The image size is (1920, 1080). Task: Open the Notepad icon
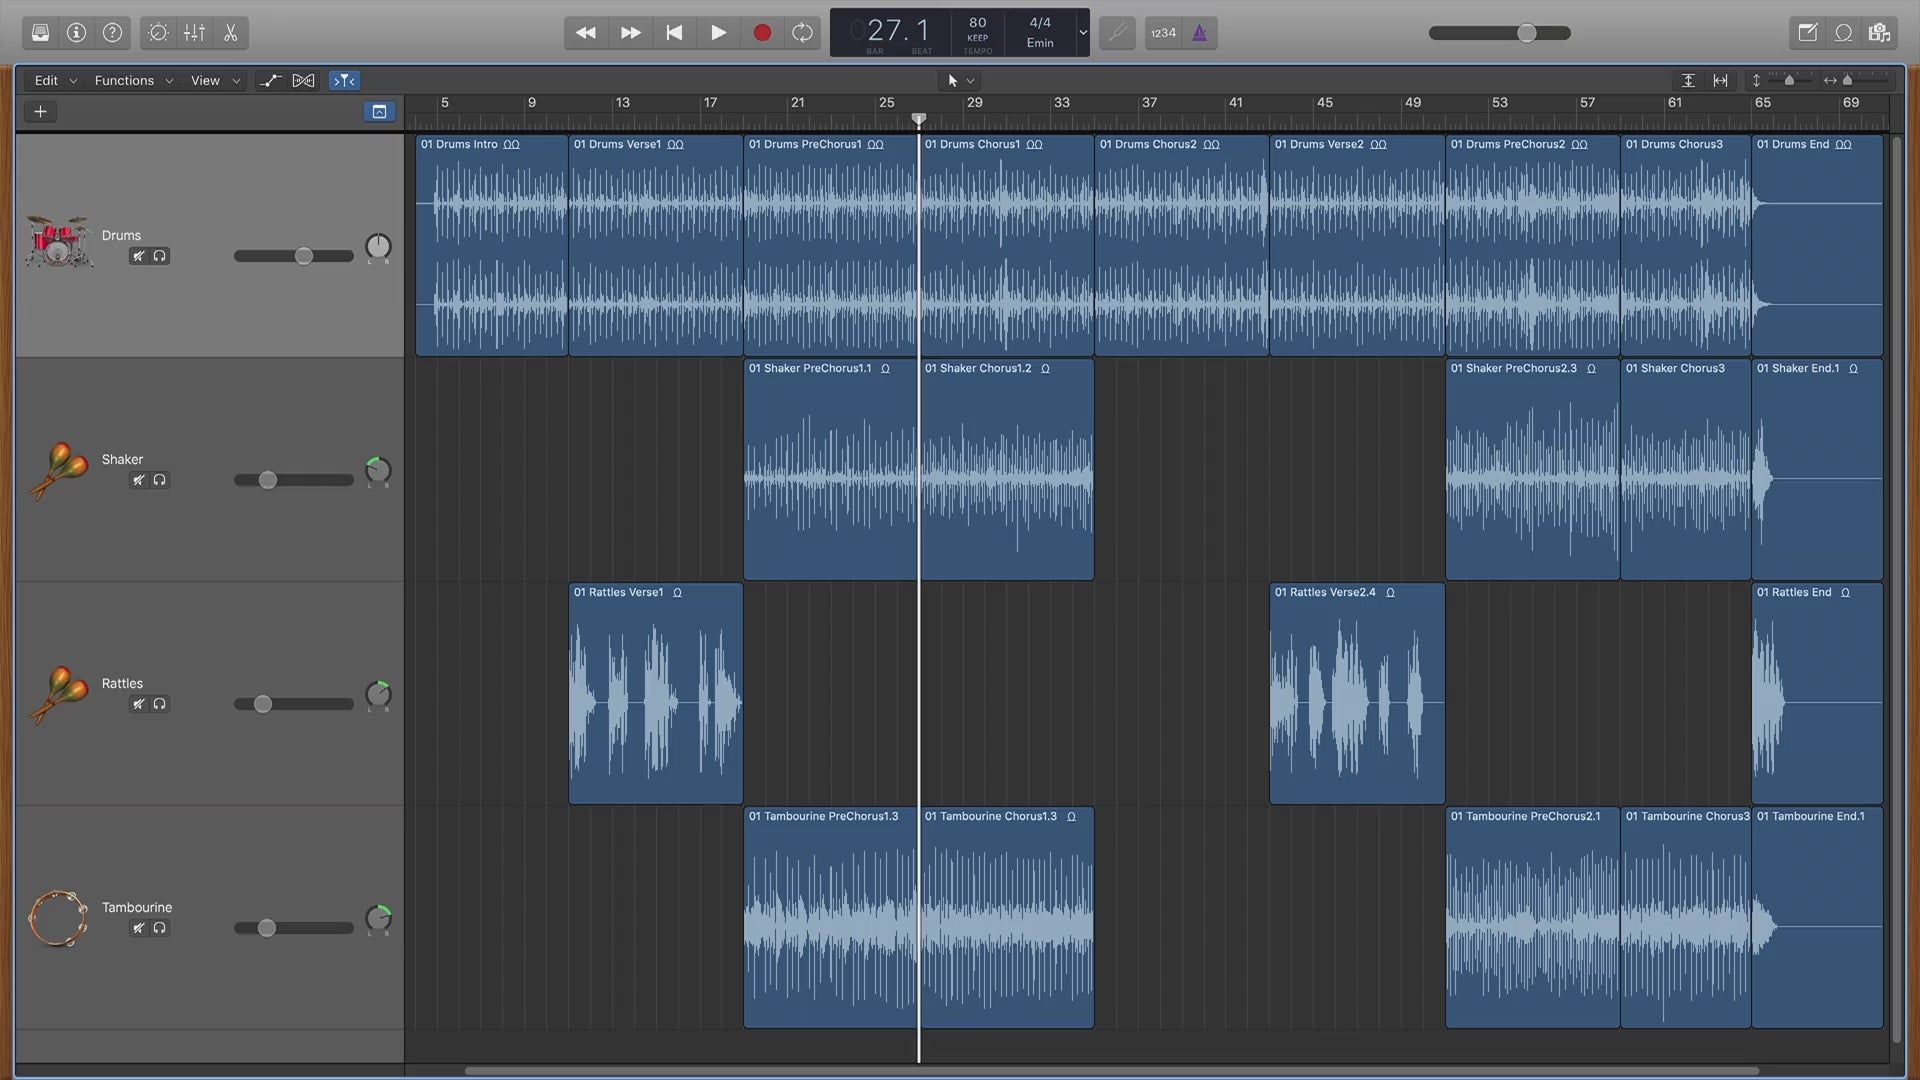pyautogui.click(x=1807, y=33)
